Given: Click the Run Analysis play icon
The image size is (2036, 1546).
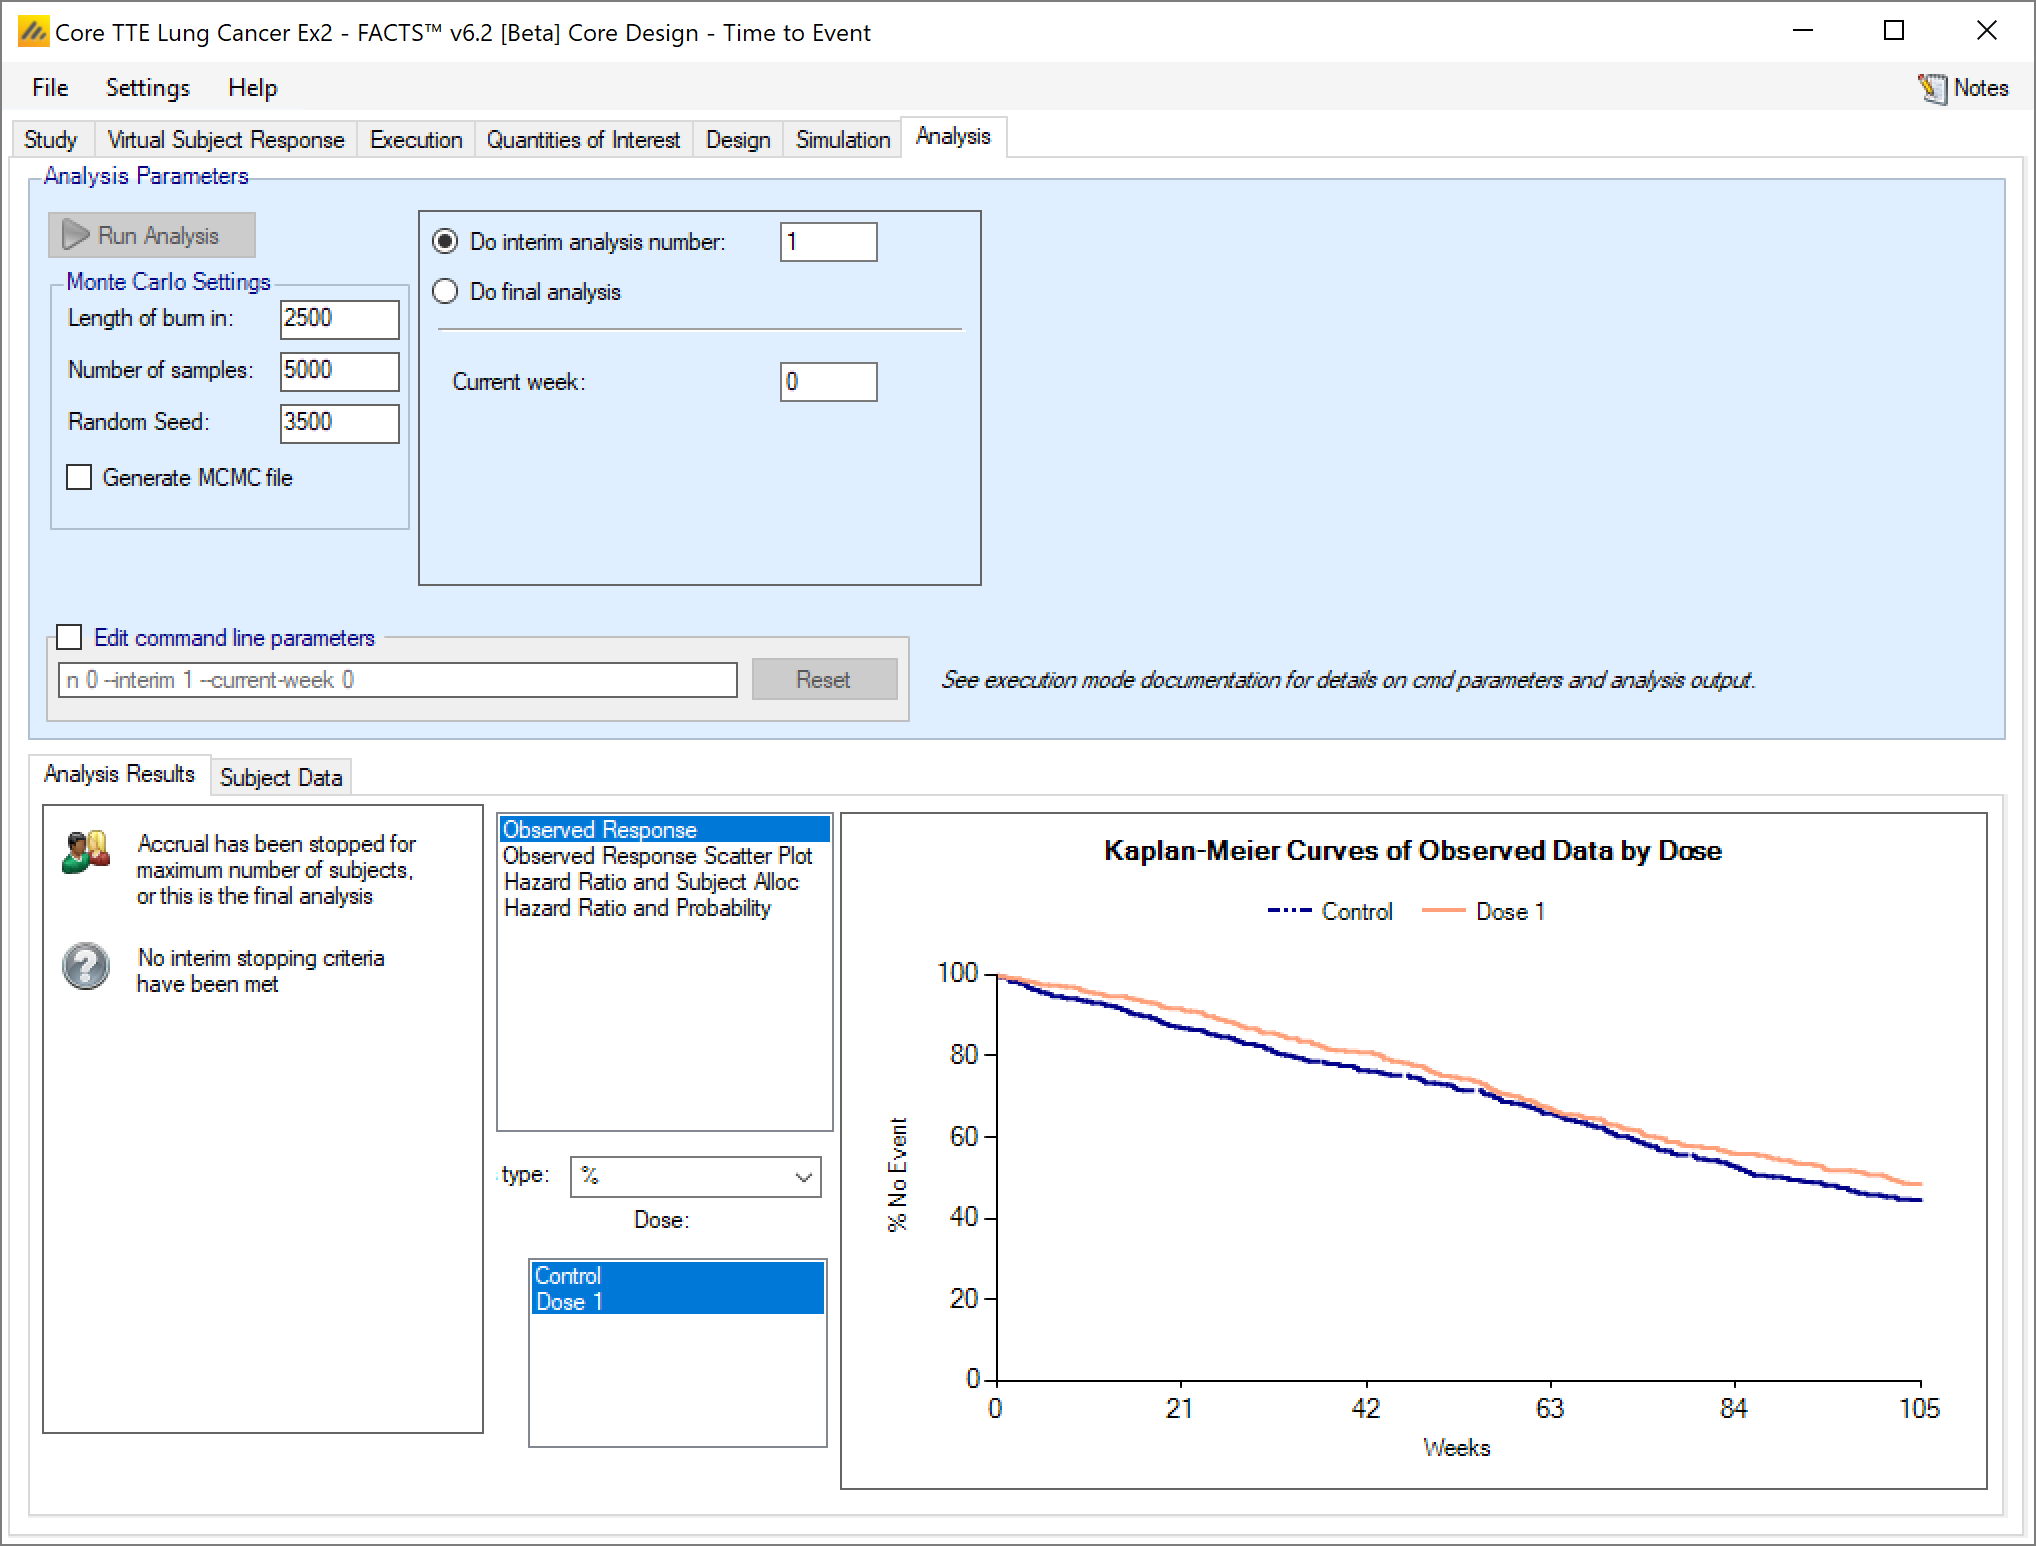Looking at the screenshot, I should pos(76,235).
